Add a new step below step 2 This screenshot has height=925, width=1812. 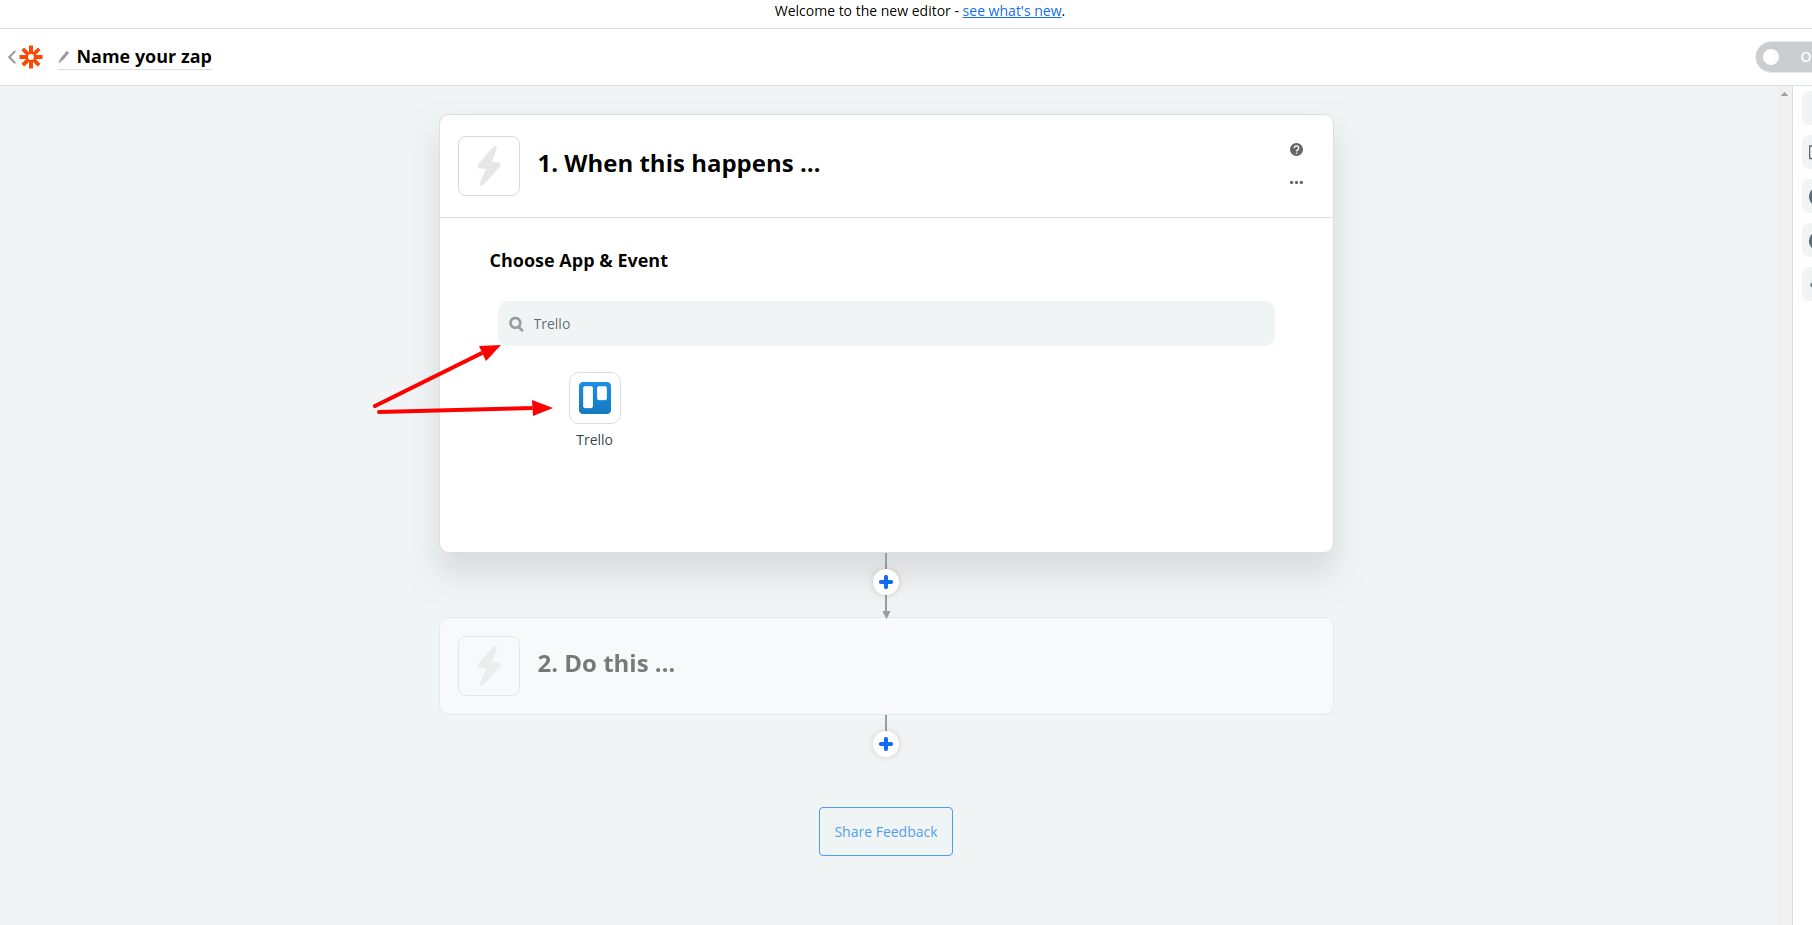point(886,744)
